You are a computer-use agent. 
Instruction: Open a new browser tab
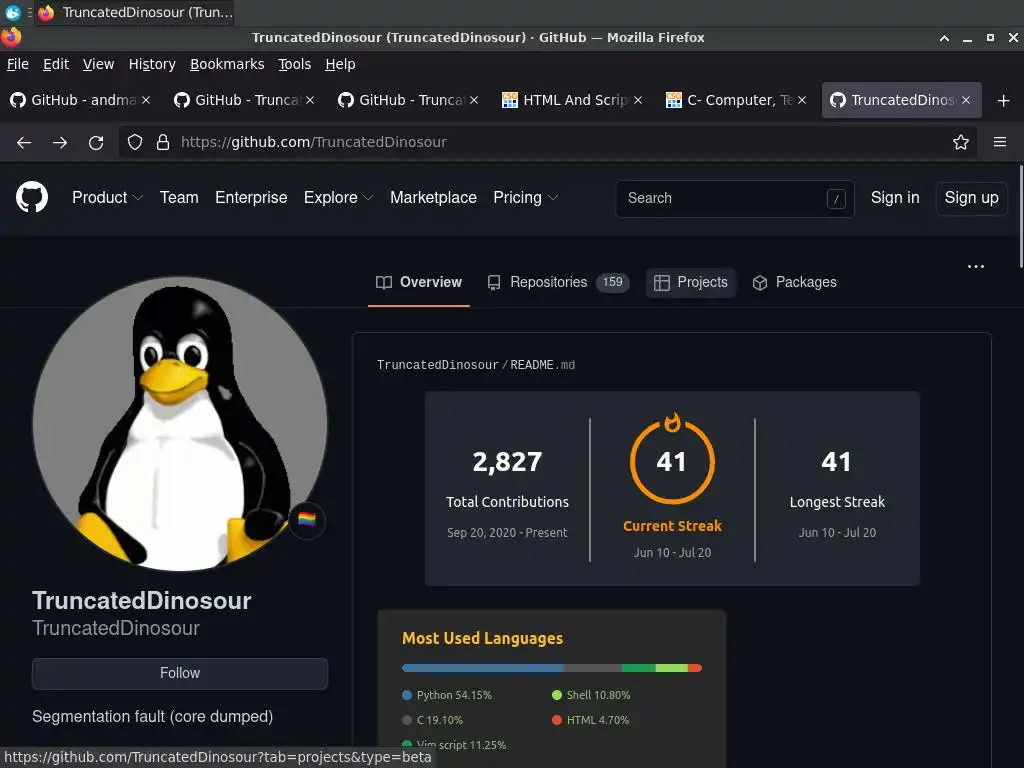(1004, 101)
